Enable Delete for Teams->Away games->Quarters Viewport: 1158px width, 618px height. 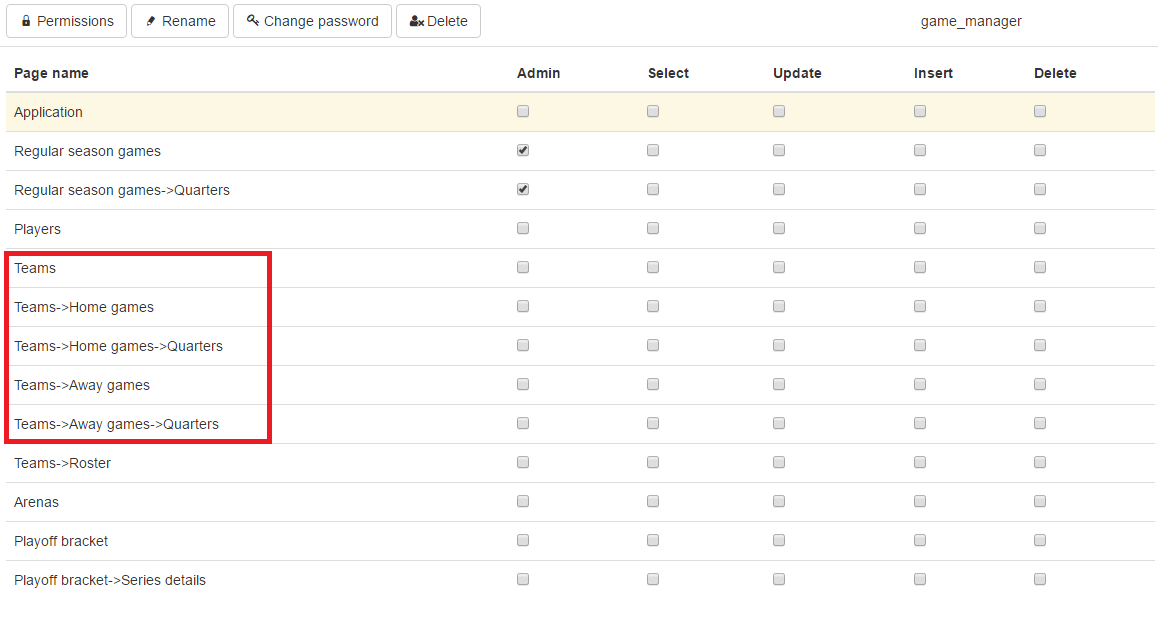pyautogui.click(x=1039, y=423)
